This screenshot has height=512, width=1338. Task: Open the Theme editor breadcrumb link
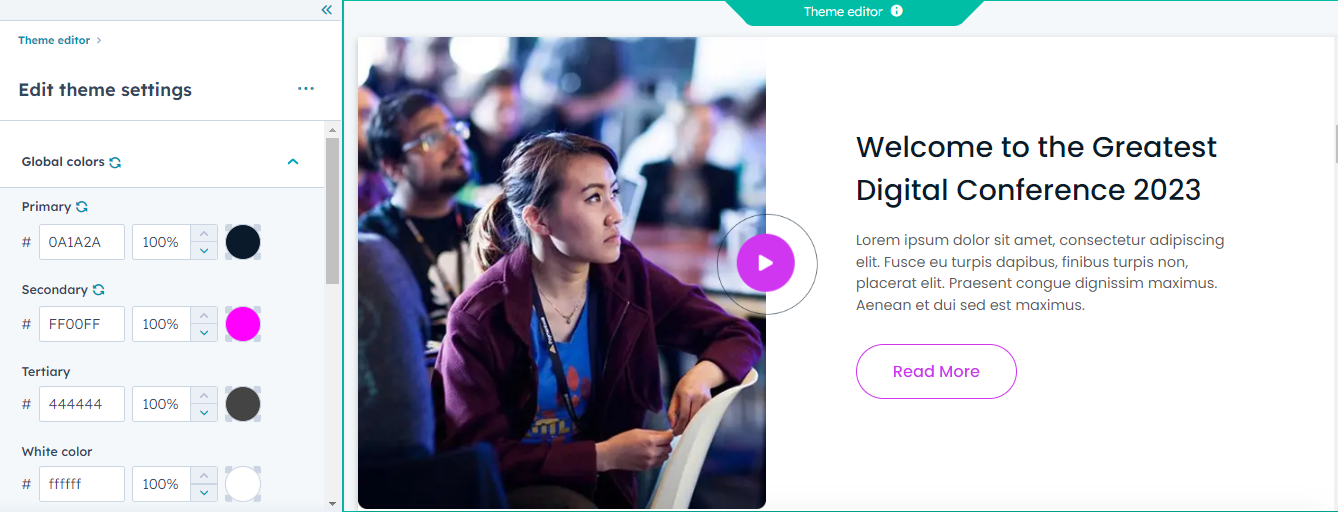point(54,41)
